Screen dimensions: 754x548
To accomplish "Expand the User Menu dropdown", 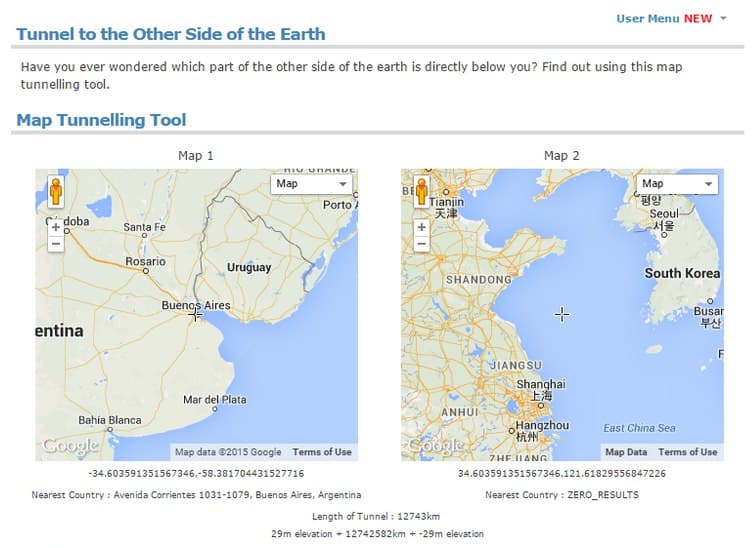I will pos(672,19).
